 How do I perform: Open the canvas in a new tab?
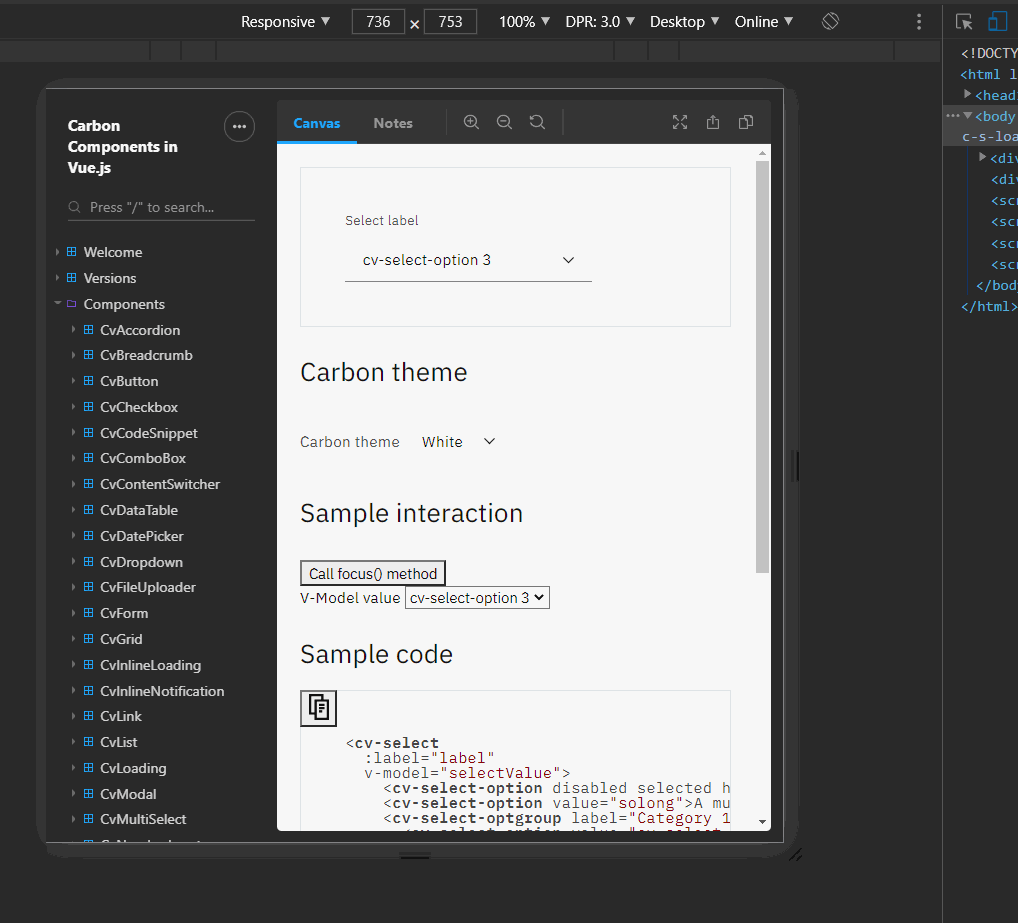click(713, 122)
